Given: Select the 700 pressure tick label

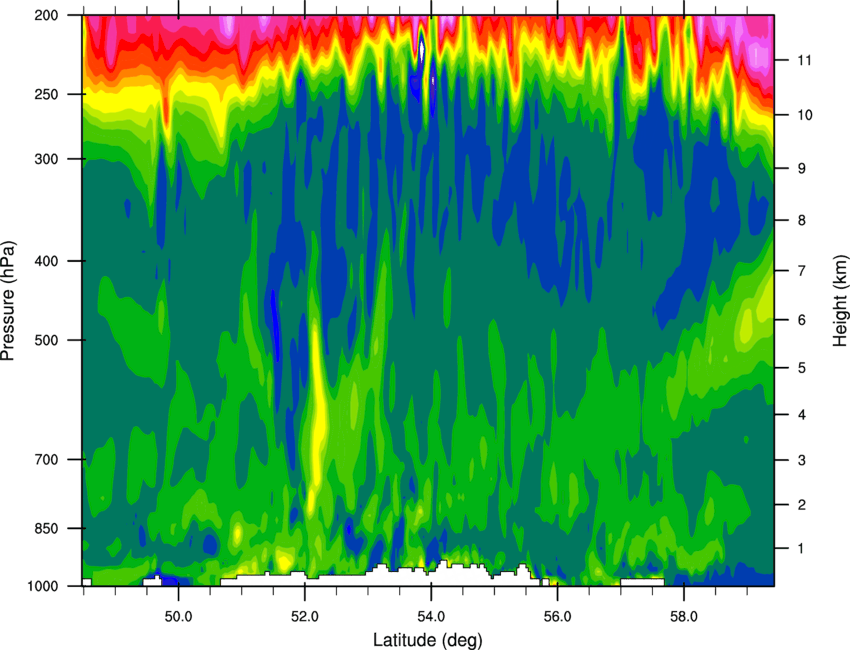Looking at the screenshot, I should click(x=46, y=459).
